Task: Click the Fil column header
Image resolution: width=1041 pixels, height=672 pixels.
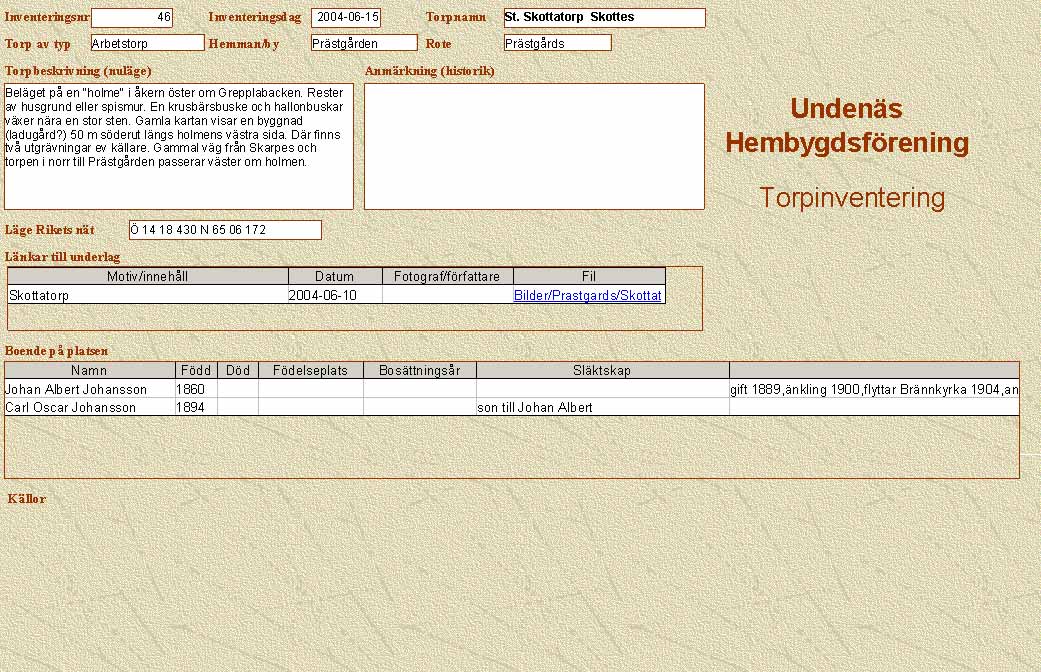Action: pyautogui.click(x=589, y=277)
